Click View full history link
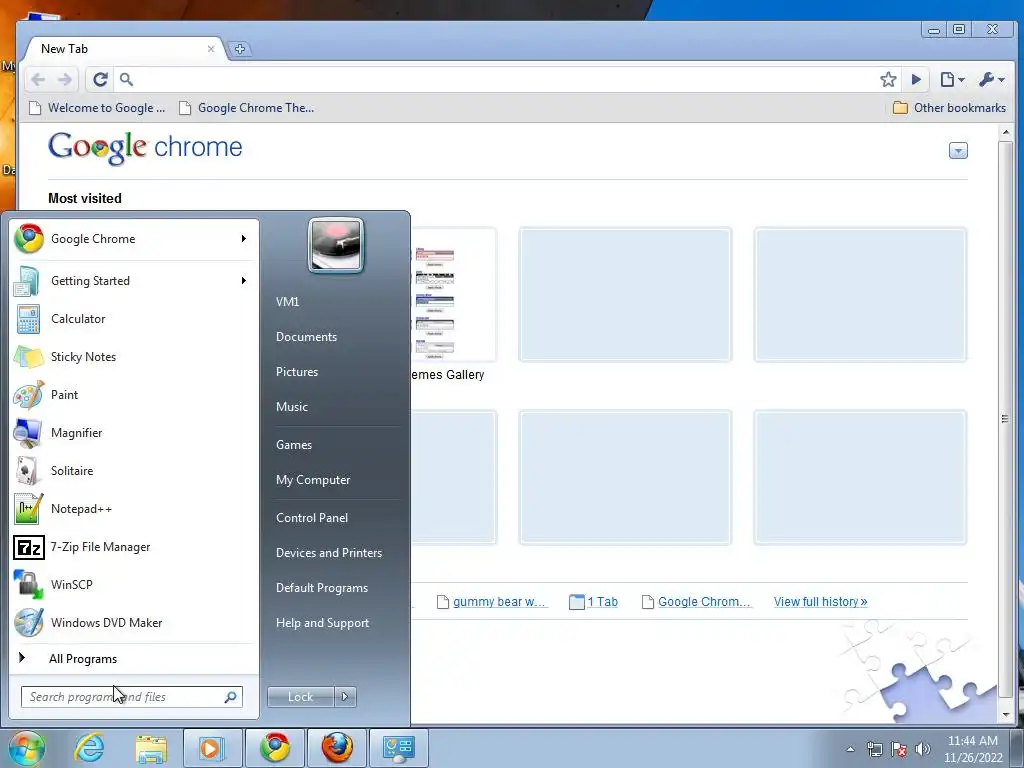1024x768 pixels. (x=820, y=601)
